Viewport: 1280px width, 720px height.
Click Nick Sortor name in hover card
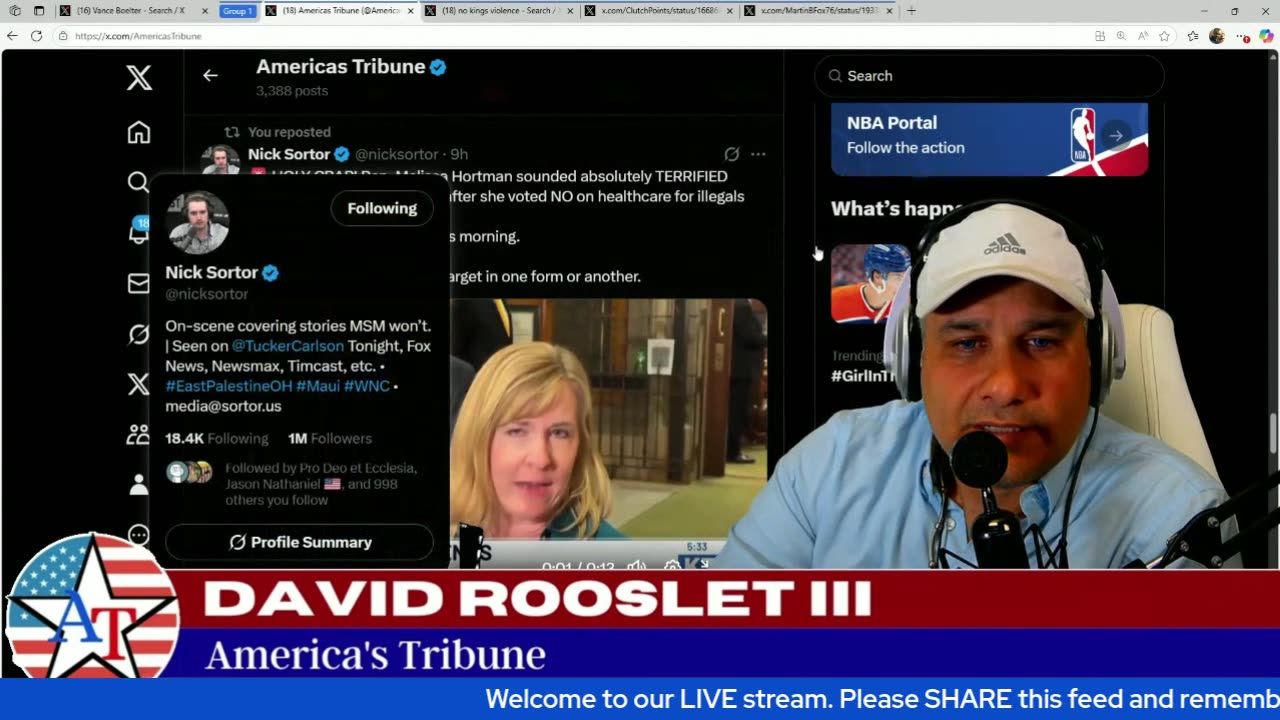click(x=212, y=272)
